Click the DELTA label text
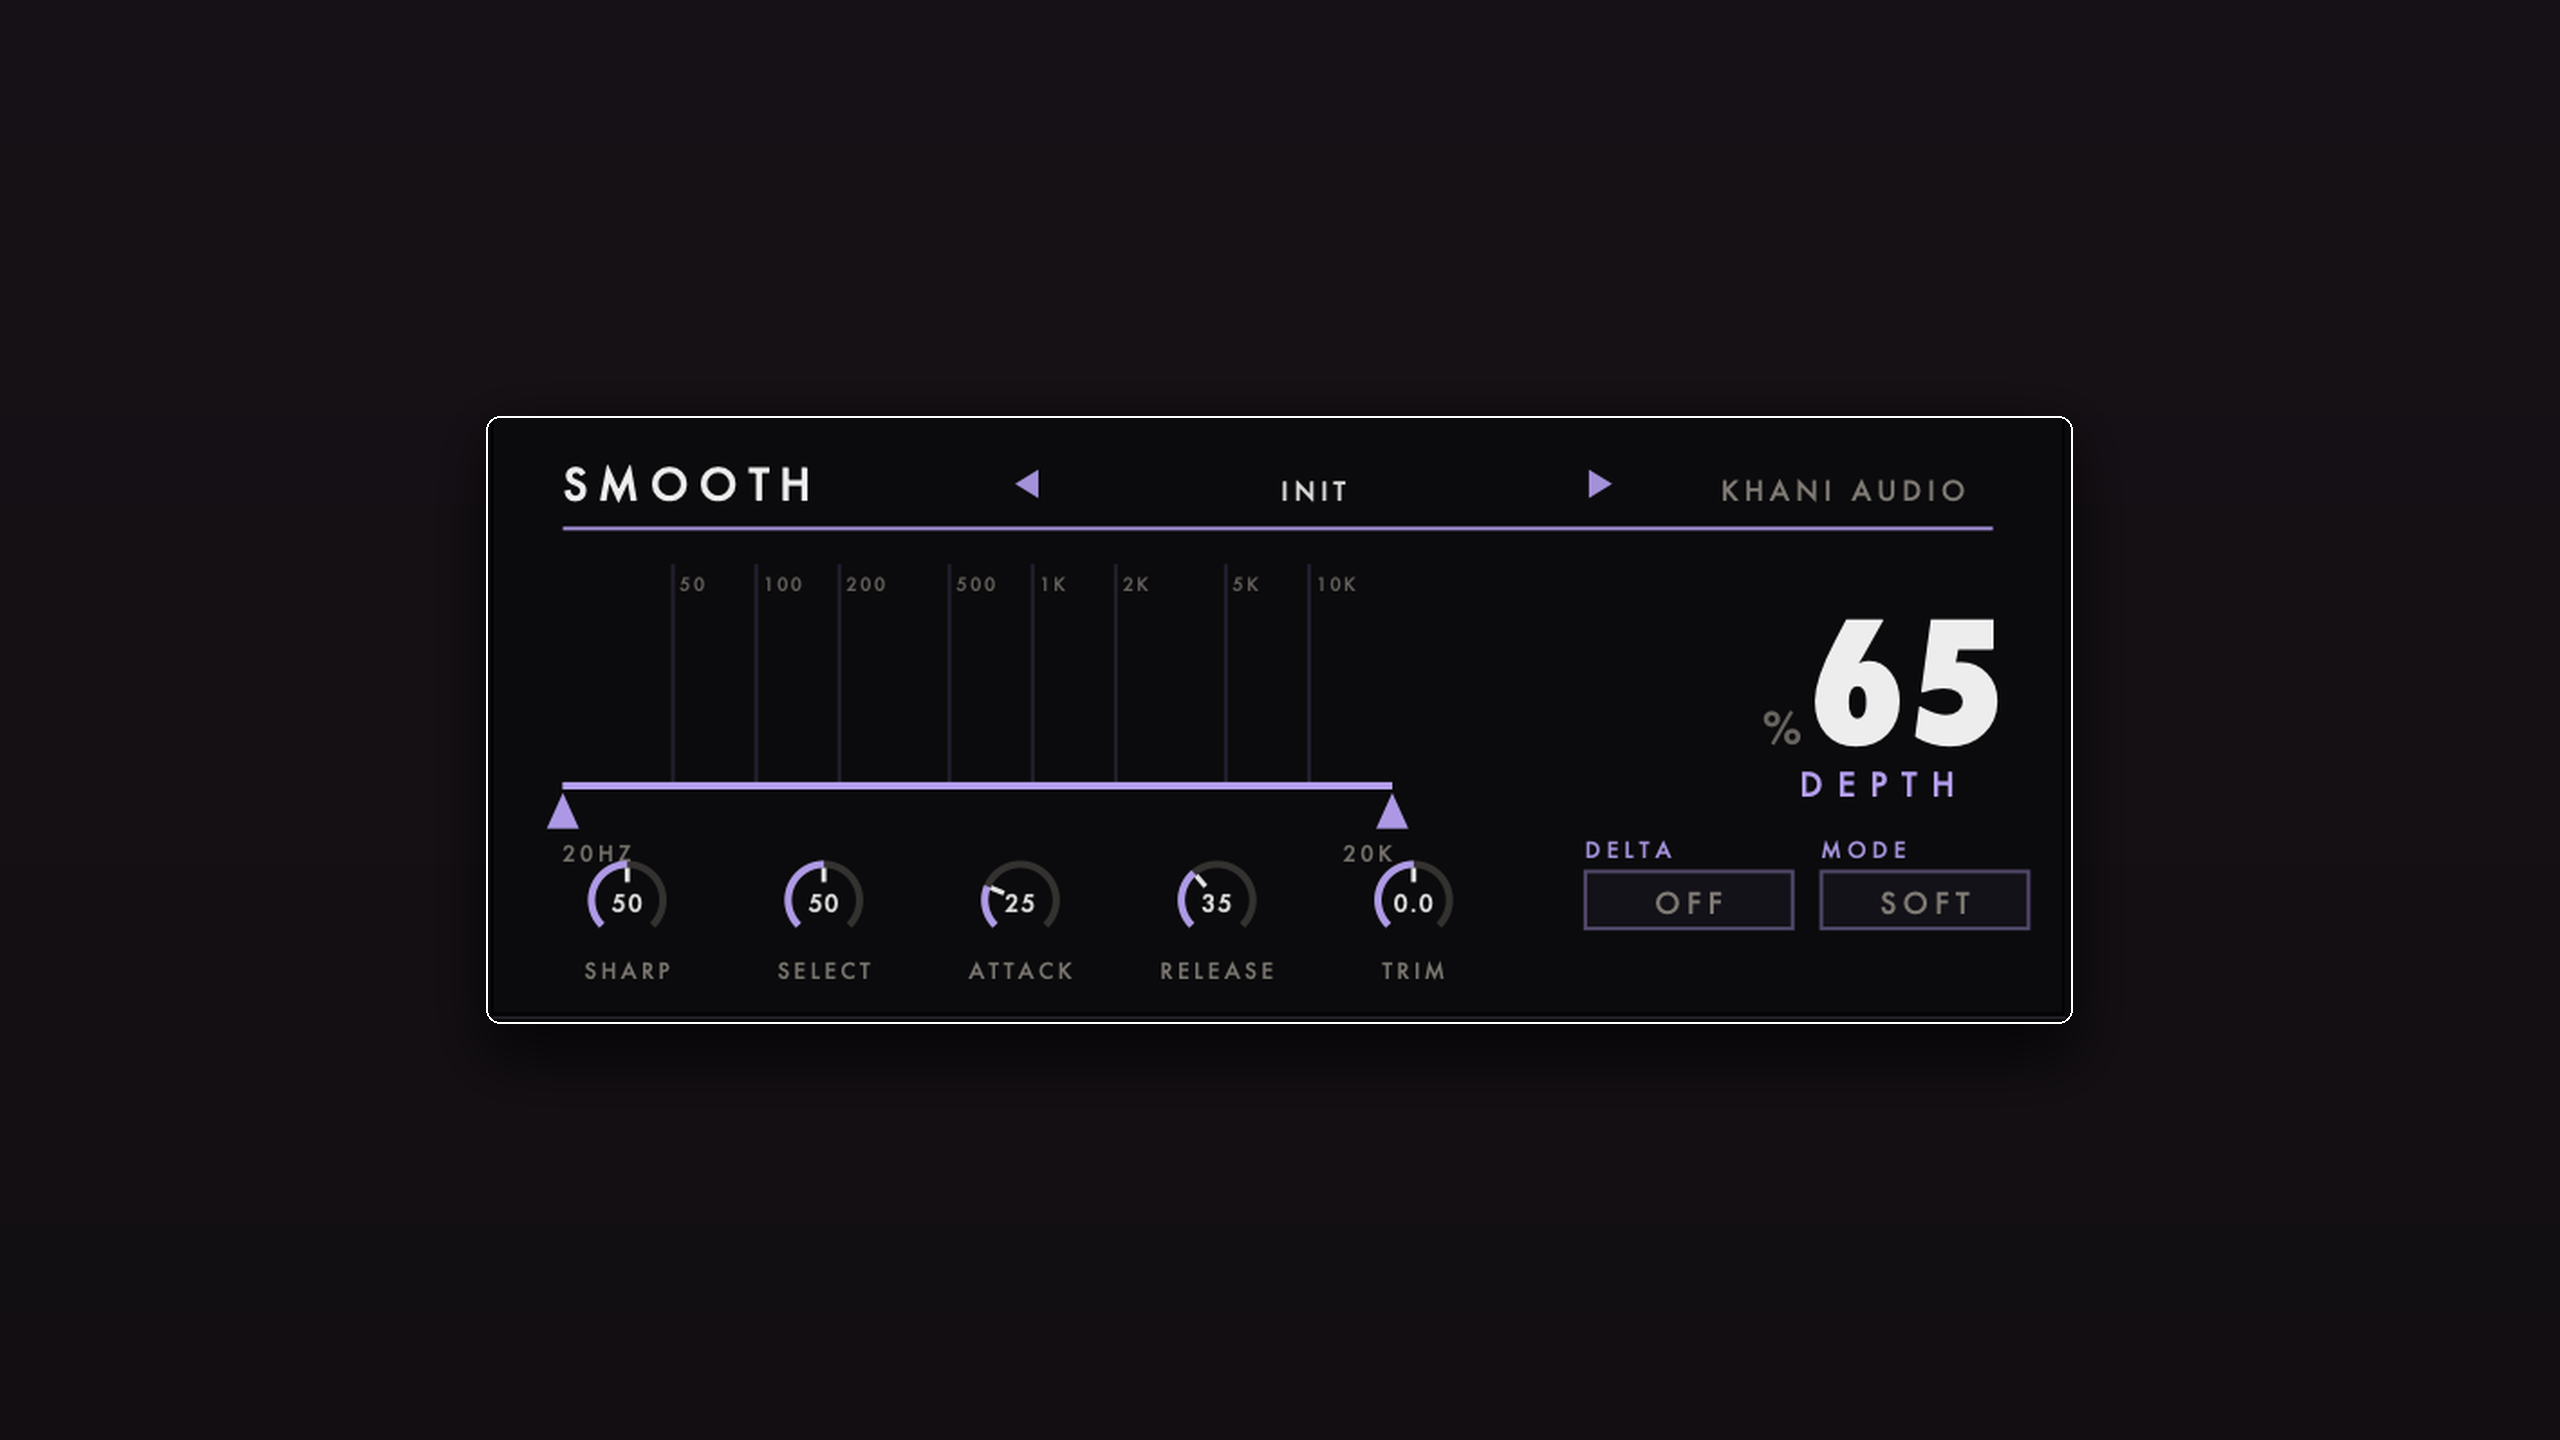This screenshot has height=1440, width=2560. pyautogui.click(x=1629, y=850)
